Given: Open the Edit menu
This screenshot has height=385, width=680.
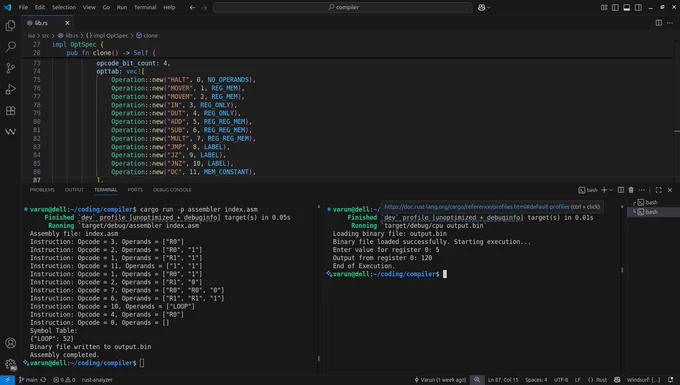Looking at the screenshot, I should [x=40, y=7].
